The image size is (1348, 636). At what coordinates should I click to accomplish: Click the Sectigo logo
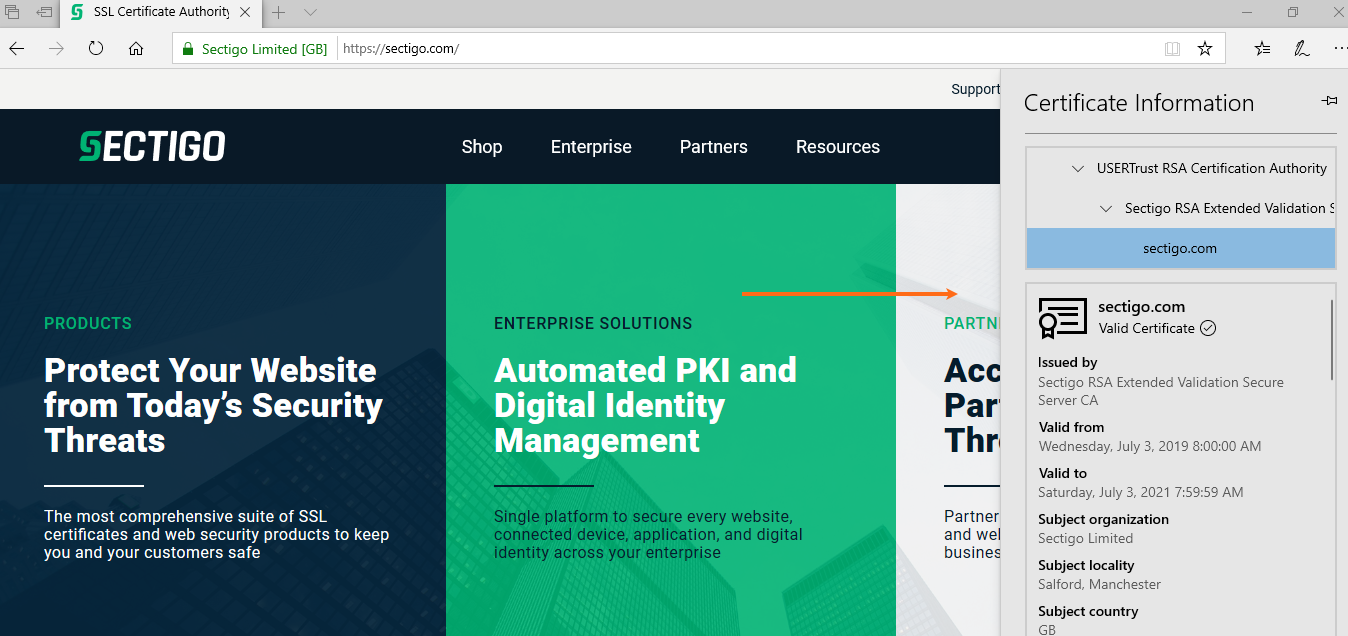[152, 146]
